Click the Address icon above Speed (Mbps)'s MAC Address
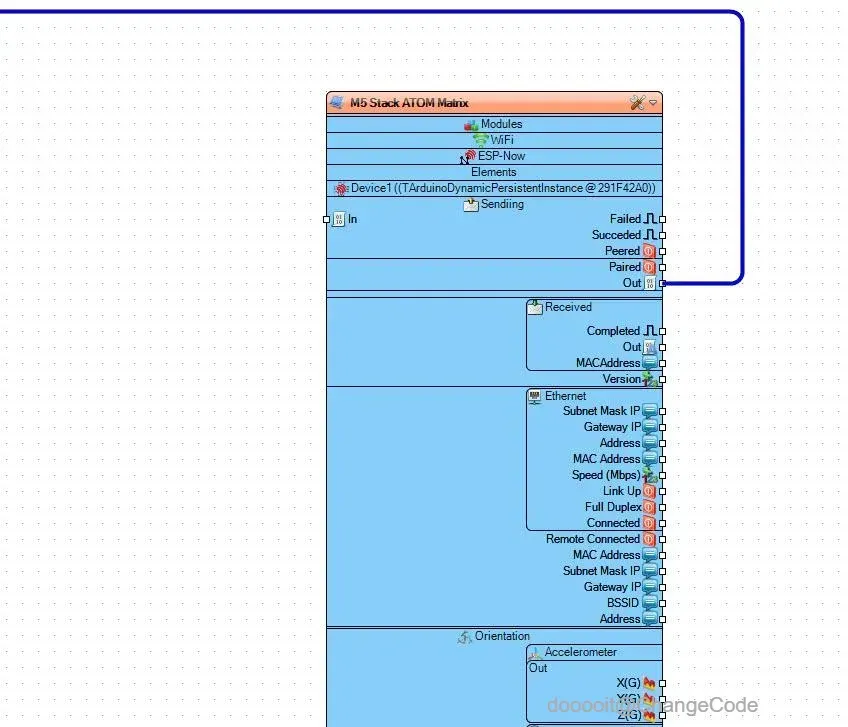848x727 pixels. [x=650, y=443]
